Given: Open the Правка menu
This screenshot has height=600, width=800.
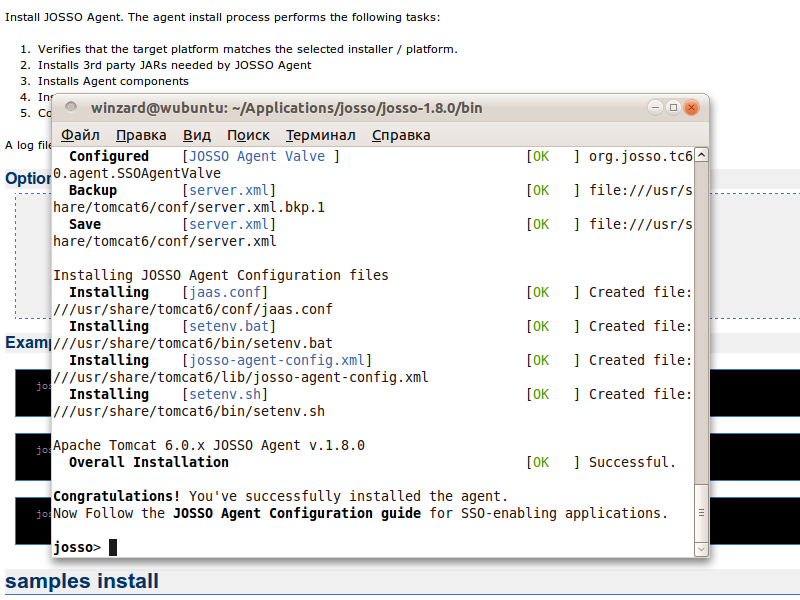Looking at the screenshot, I should tap(141, 135).
